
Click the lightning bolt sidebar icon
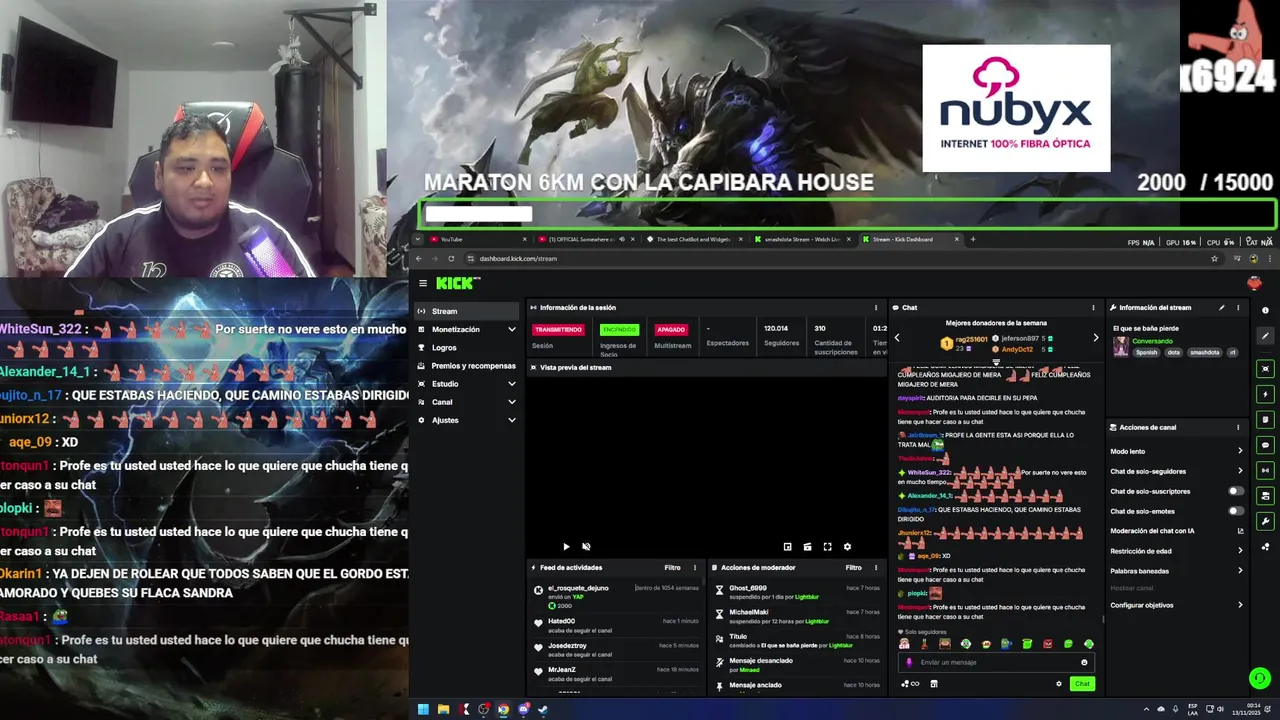click(1265, 394)
